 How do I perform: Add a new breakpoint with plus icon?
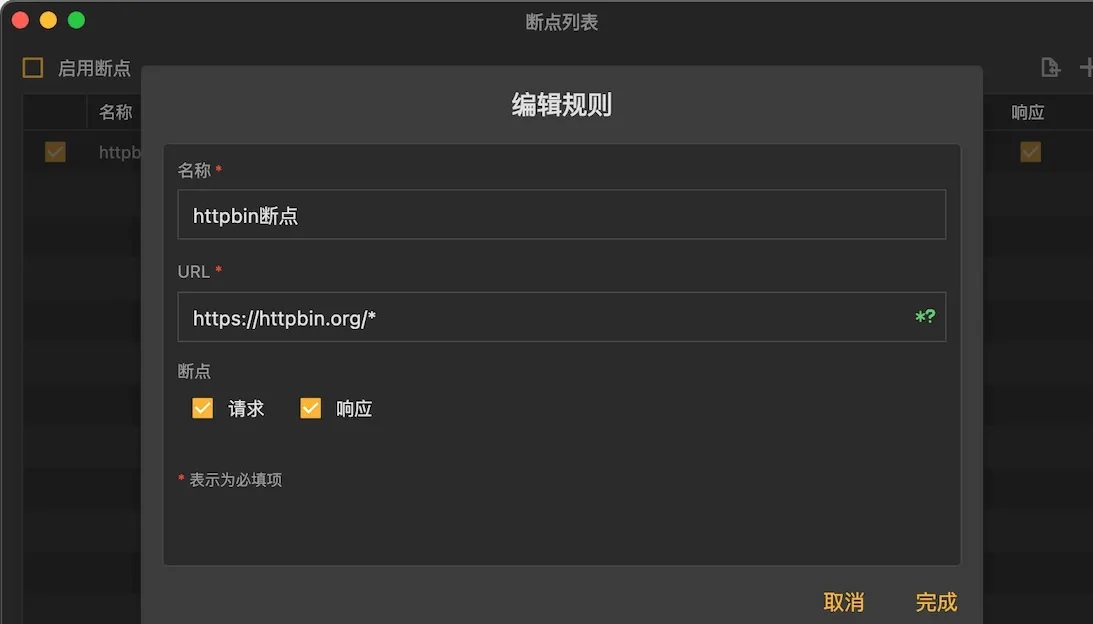(x=1086, y=68)
